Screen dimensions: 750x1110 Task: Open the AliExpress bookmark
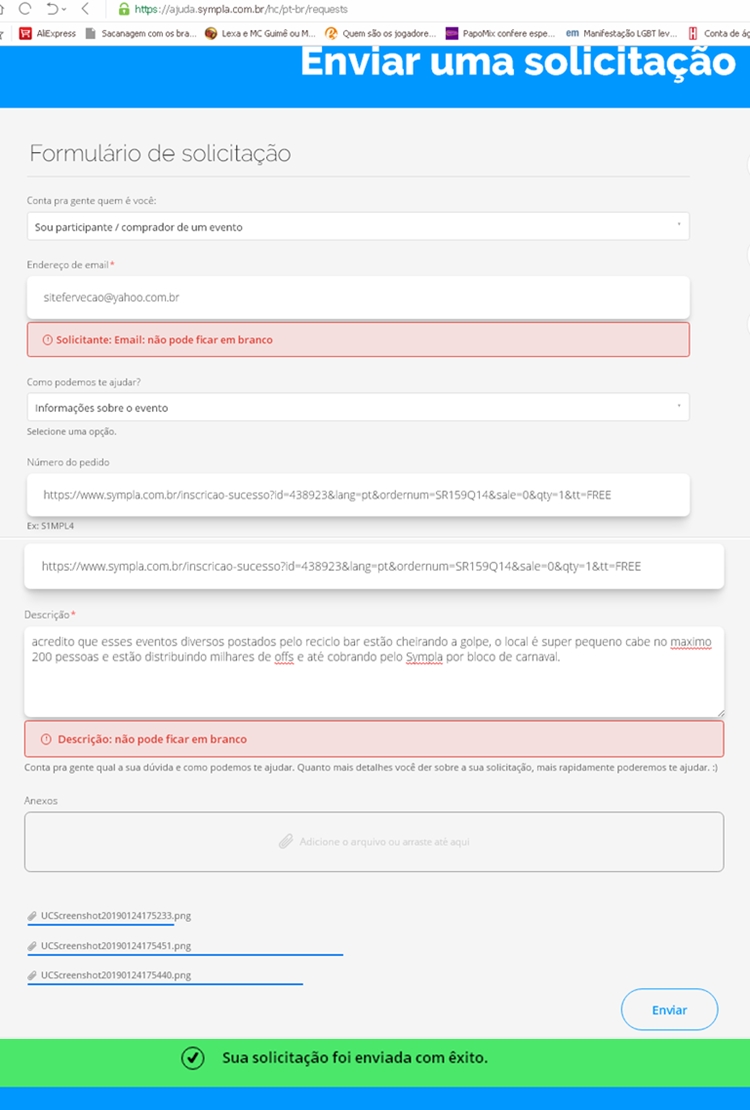[x=48, y=33]
